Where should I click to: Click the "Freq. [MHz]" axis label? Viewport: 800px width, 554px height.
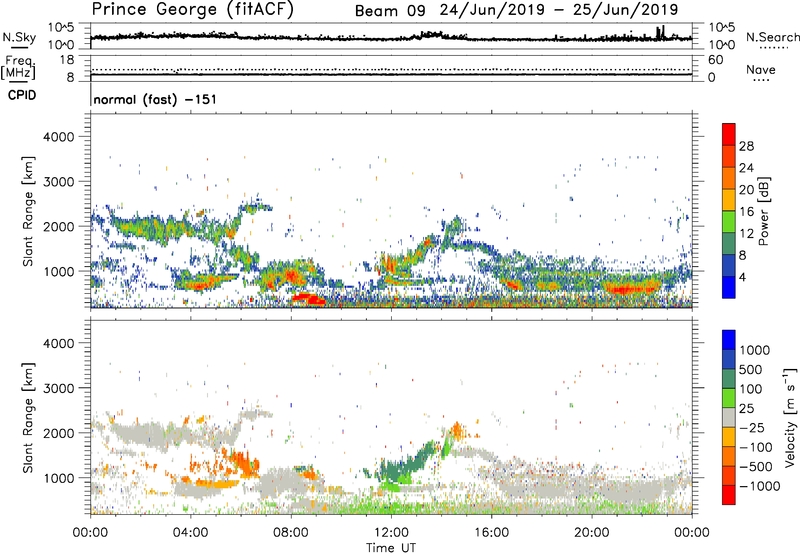click(x=19, y=67)
